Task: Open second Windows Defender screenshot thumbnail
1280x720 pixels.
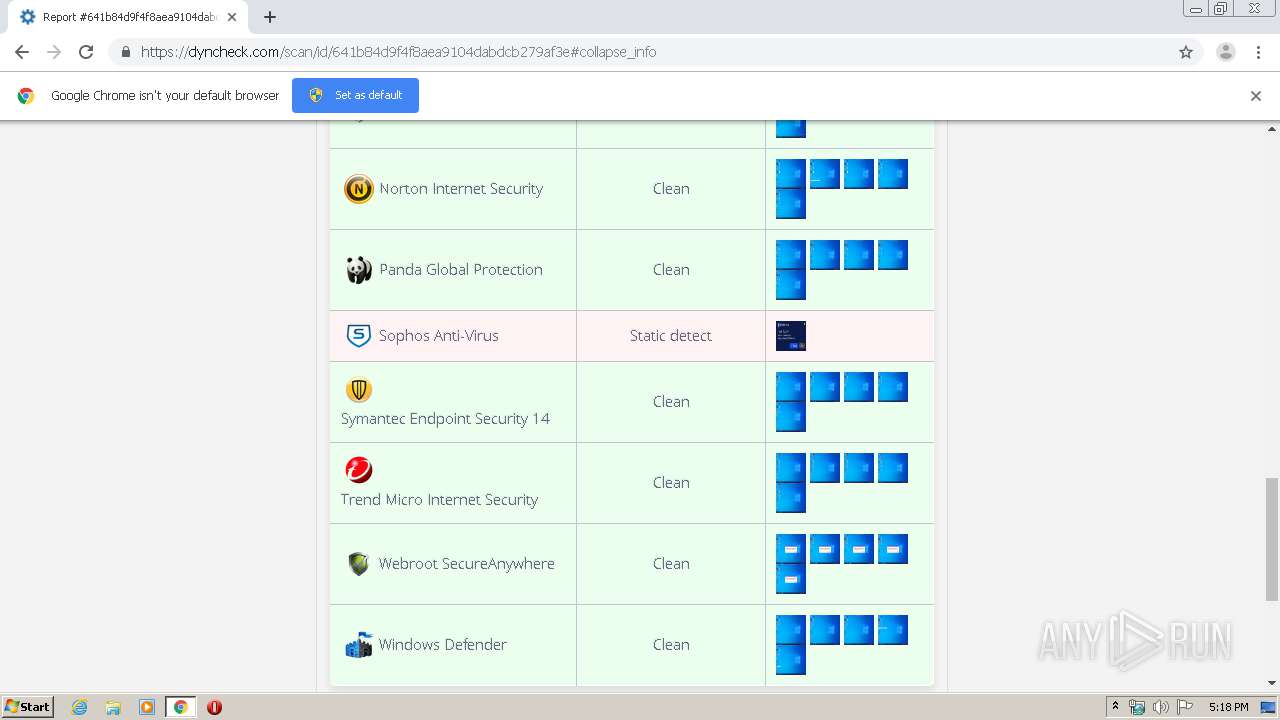Action: (825, 630)
